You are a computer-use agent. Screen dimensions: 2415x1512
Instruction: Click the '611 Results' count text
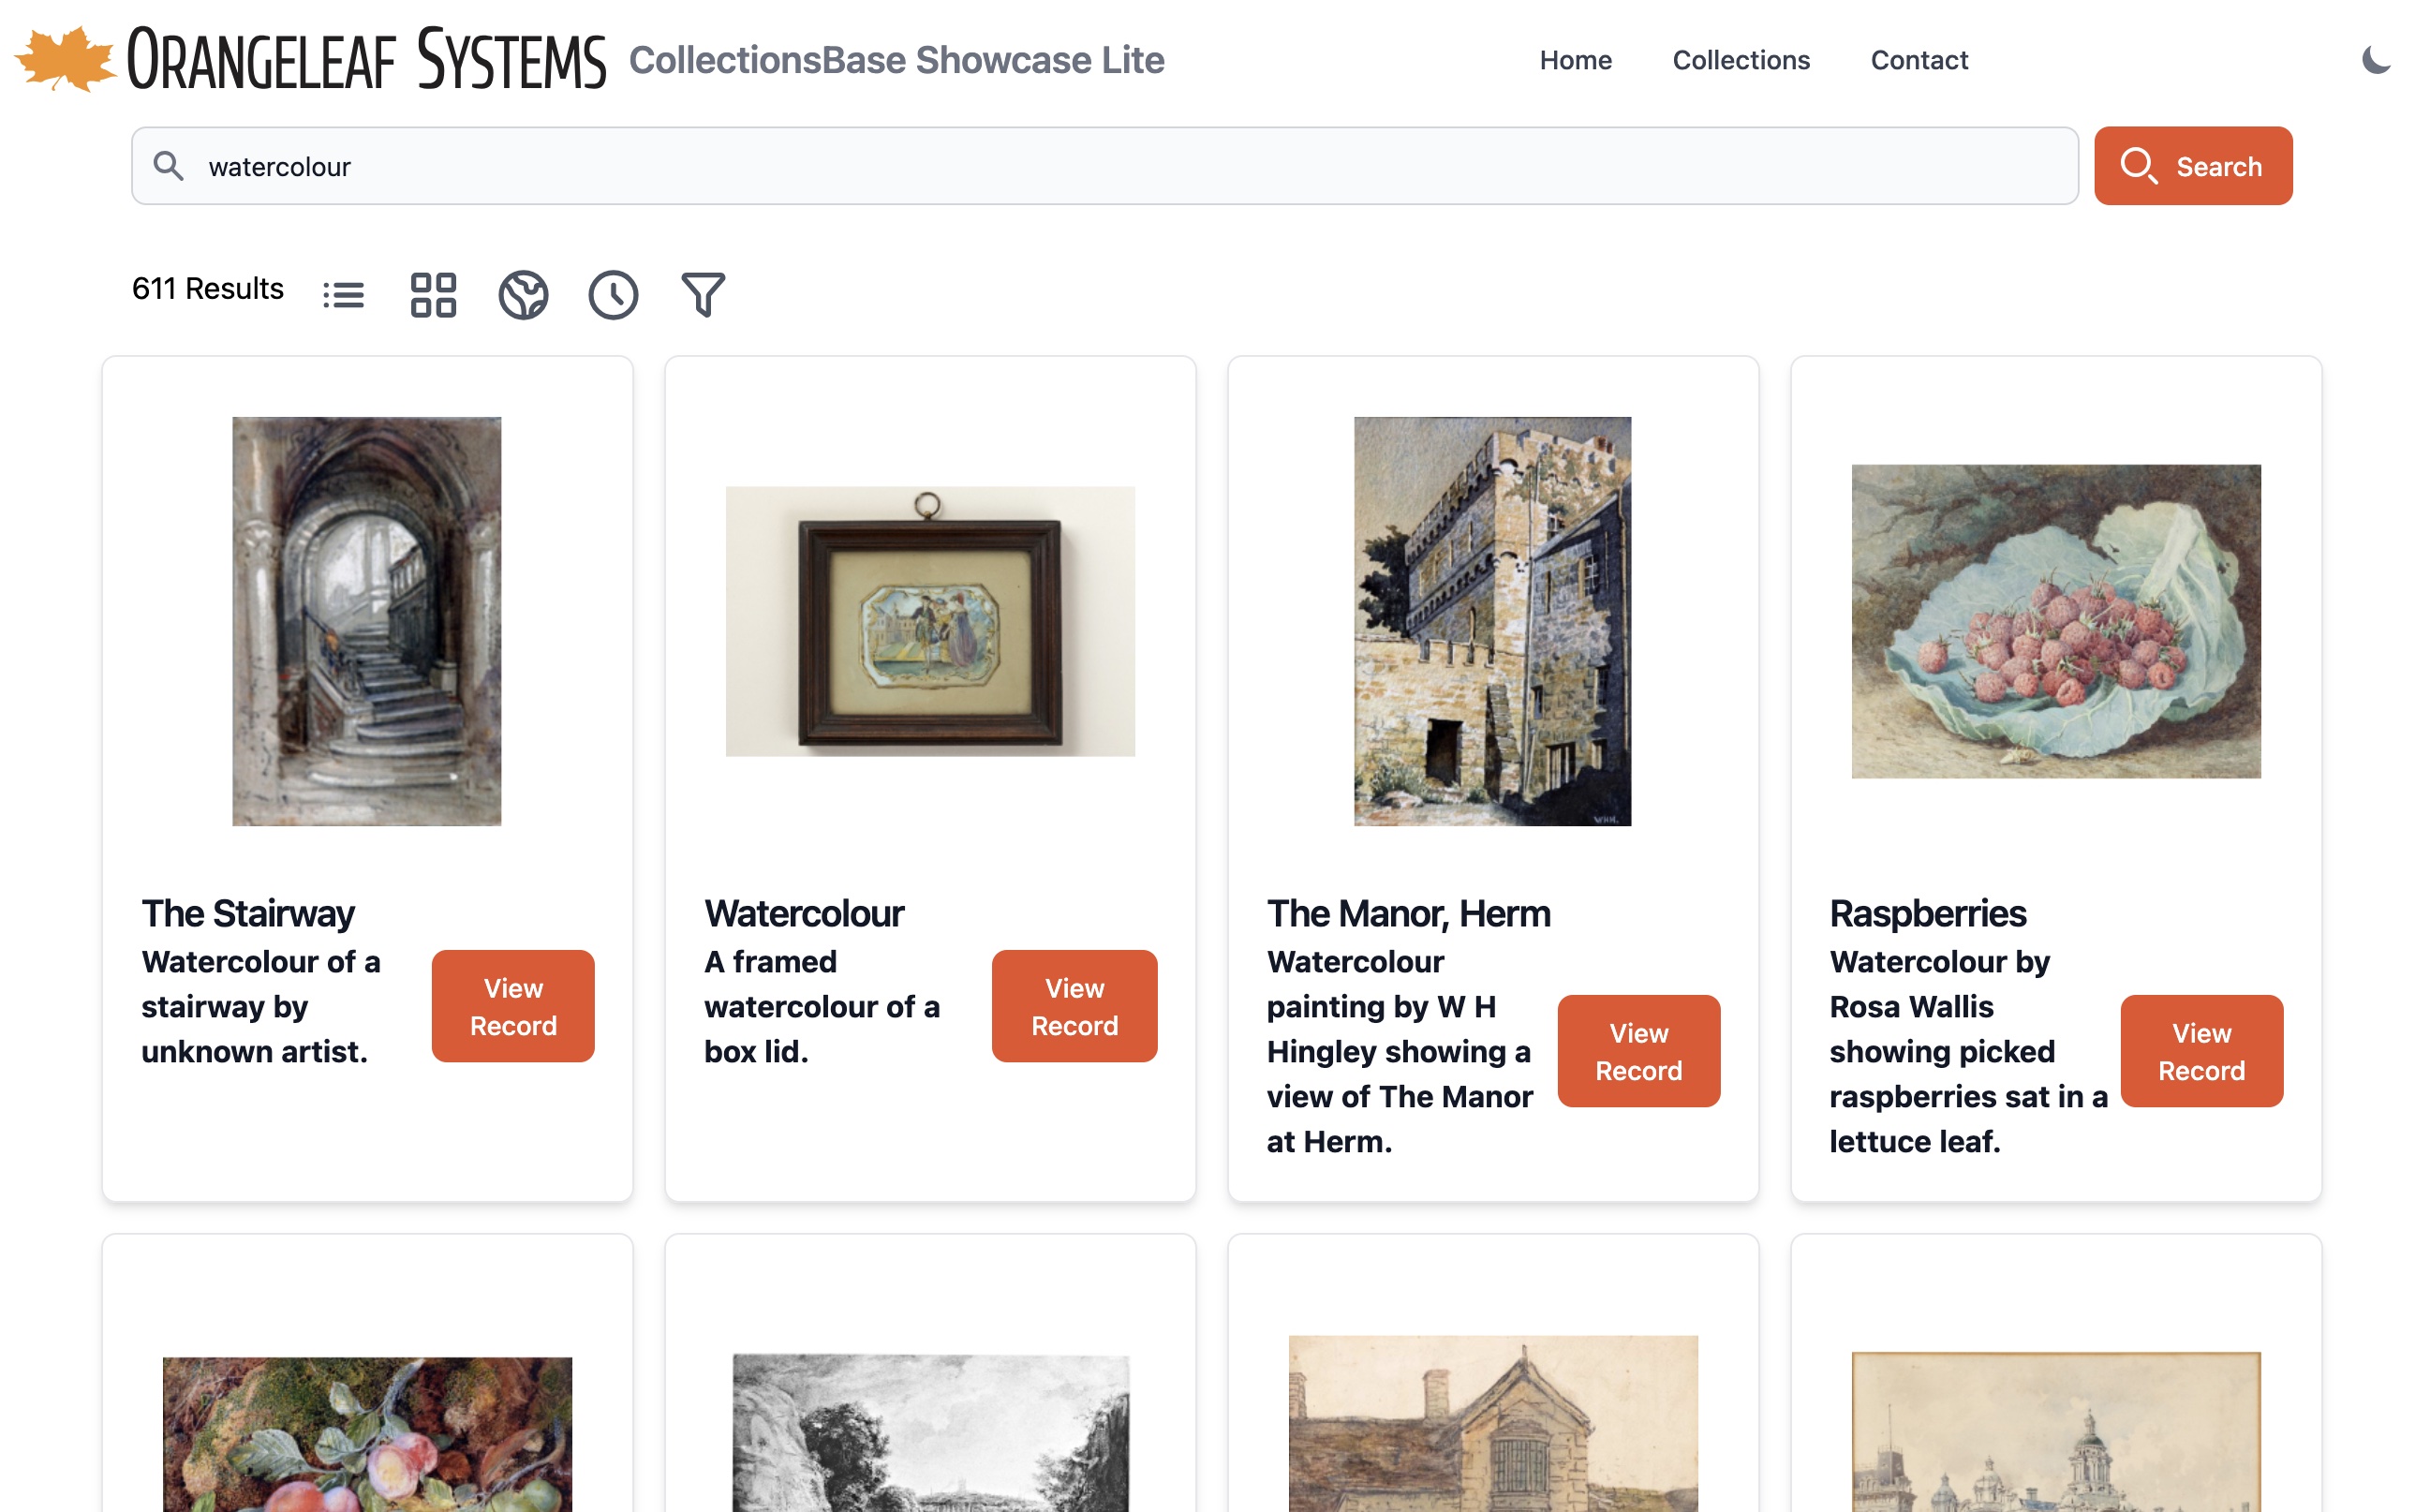tap(208, 289)
